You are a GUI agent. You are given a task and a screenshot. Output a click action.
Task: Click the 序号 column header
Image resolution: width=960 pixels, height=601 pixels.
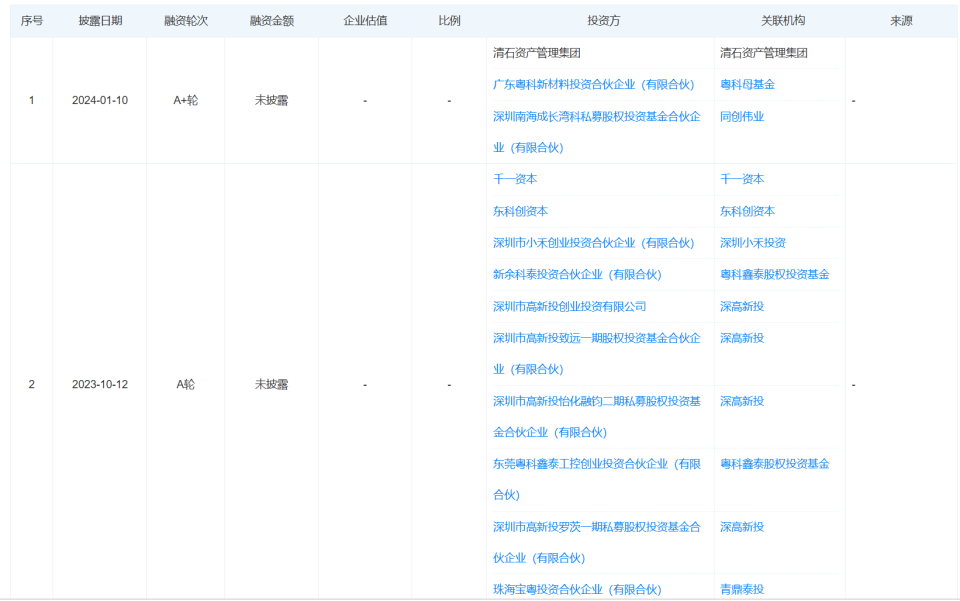point(32,21)
